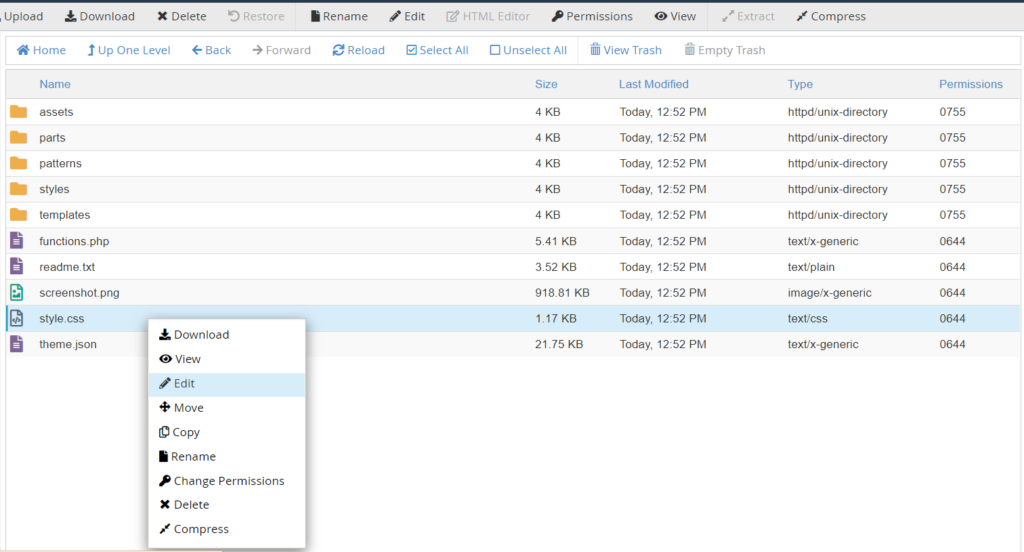Screen dimensions: 1024x552
Task: Choose View from the context menu
Action: [x=227, y=359]
